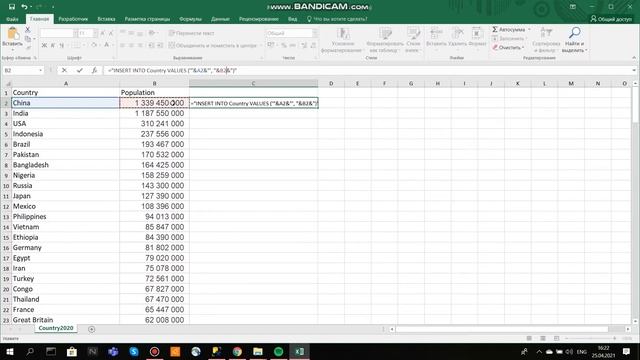
Task: Switch to Normal view in the status bar
Action: tap(529, 338)
